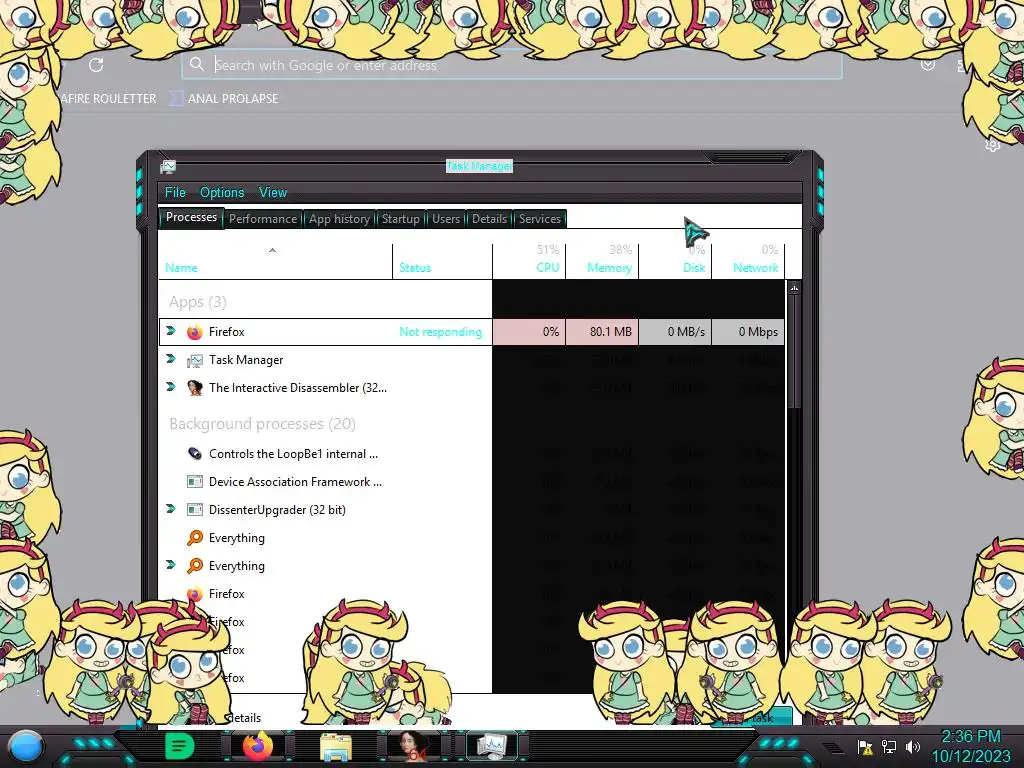Click the Firefox icon in the Apps list
The width and height of the screenshot is (1024, 768).
point(195,332)
